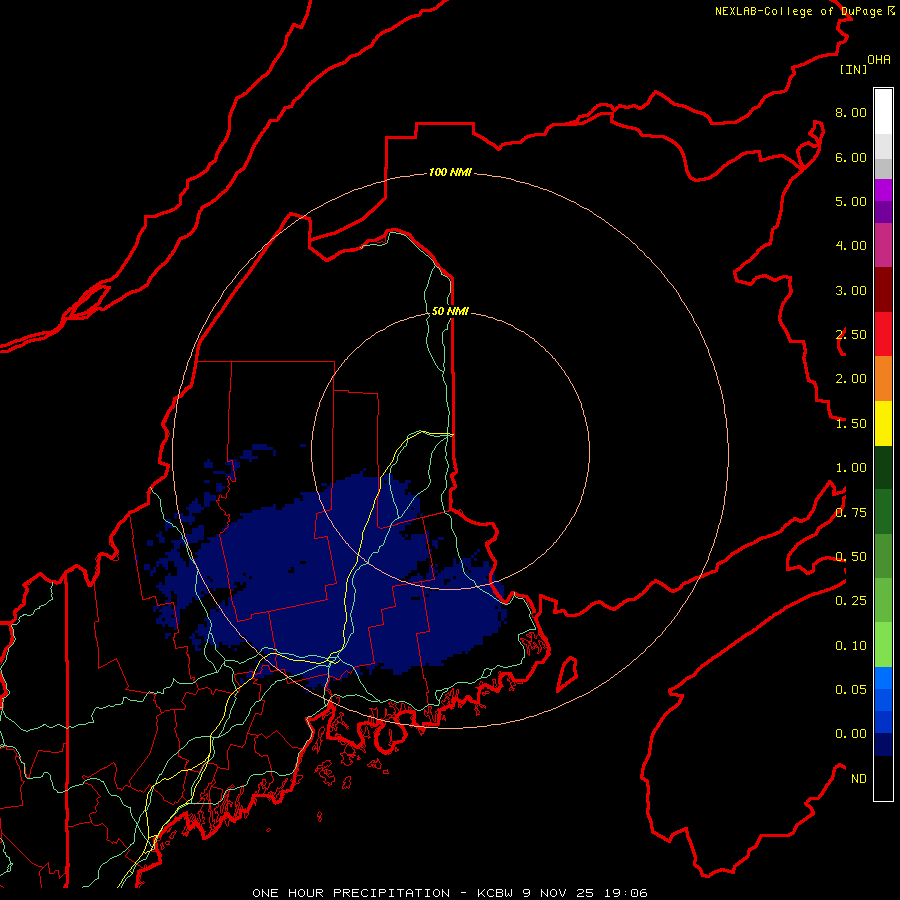Click the 0.10 legend value

(x=851, y=646)
